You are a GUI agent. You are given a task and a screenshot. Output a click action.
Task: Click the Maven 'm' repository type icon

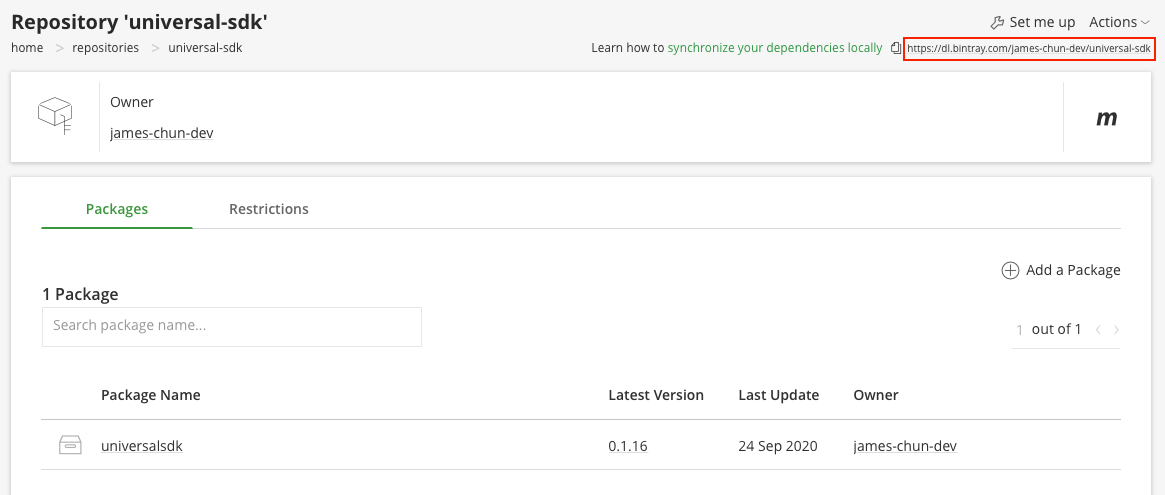coord(1107,117)
